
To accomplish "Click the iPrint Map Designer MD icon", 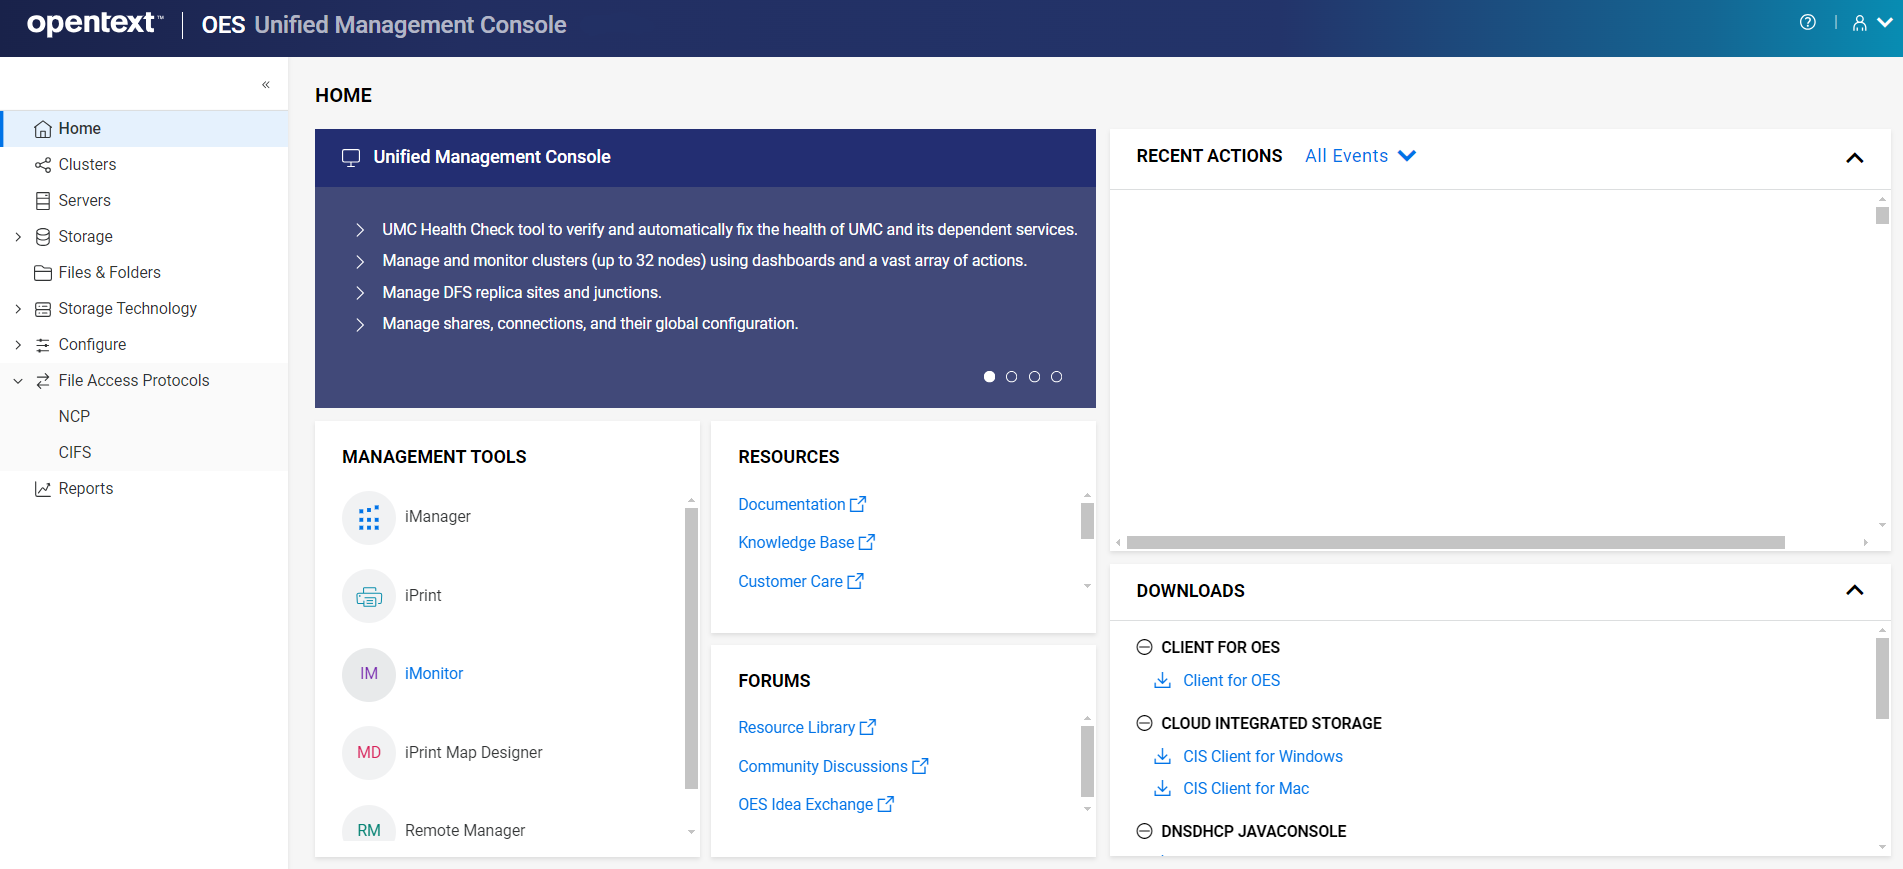I will (369, 753).
